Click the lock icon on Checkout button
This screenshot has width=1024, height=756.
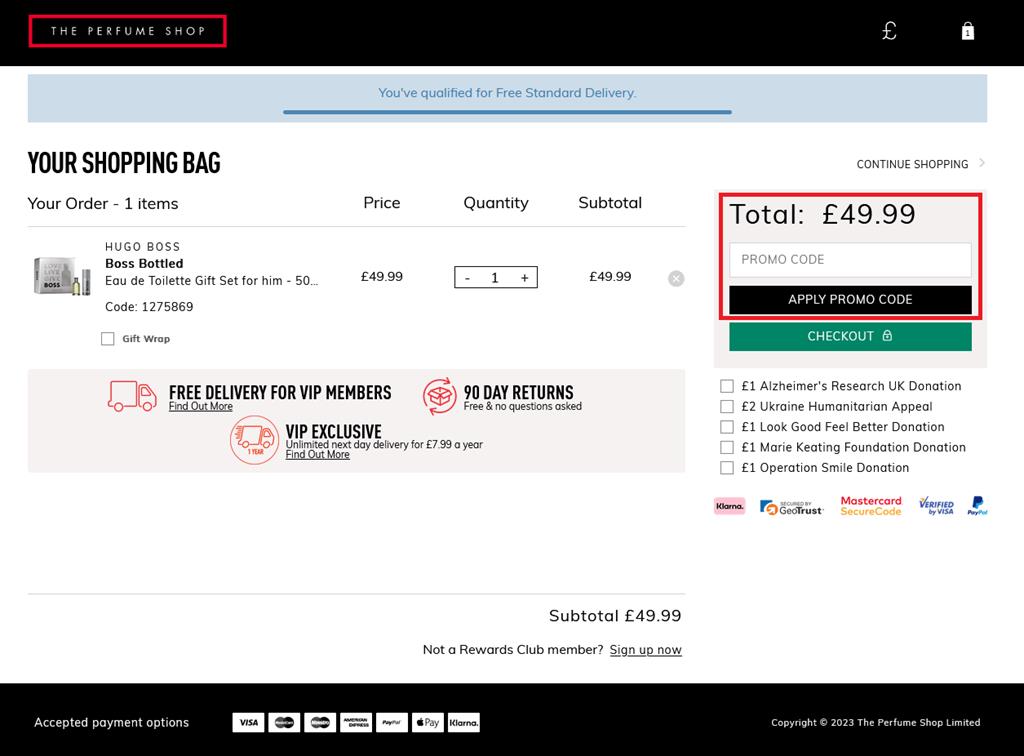tap(887, 336)
